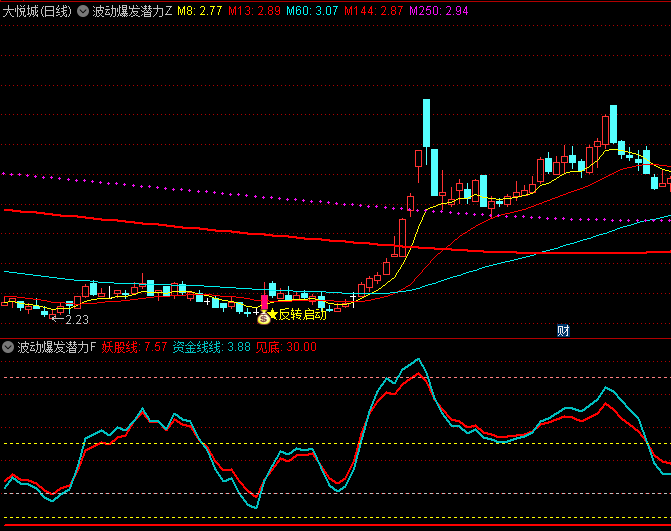
Task: Select the M13: 2.89 moving average label
Action: [254, 11]
